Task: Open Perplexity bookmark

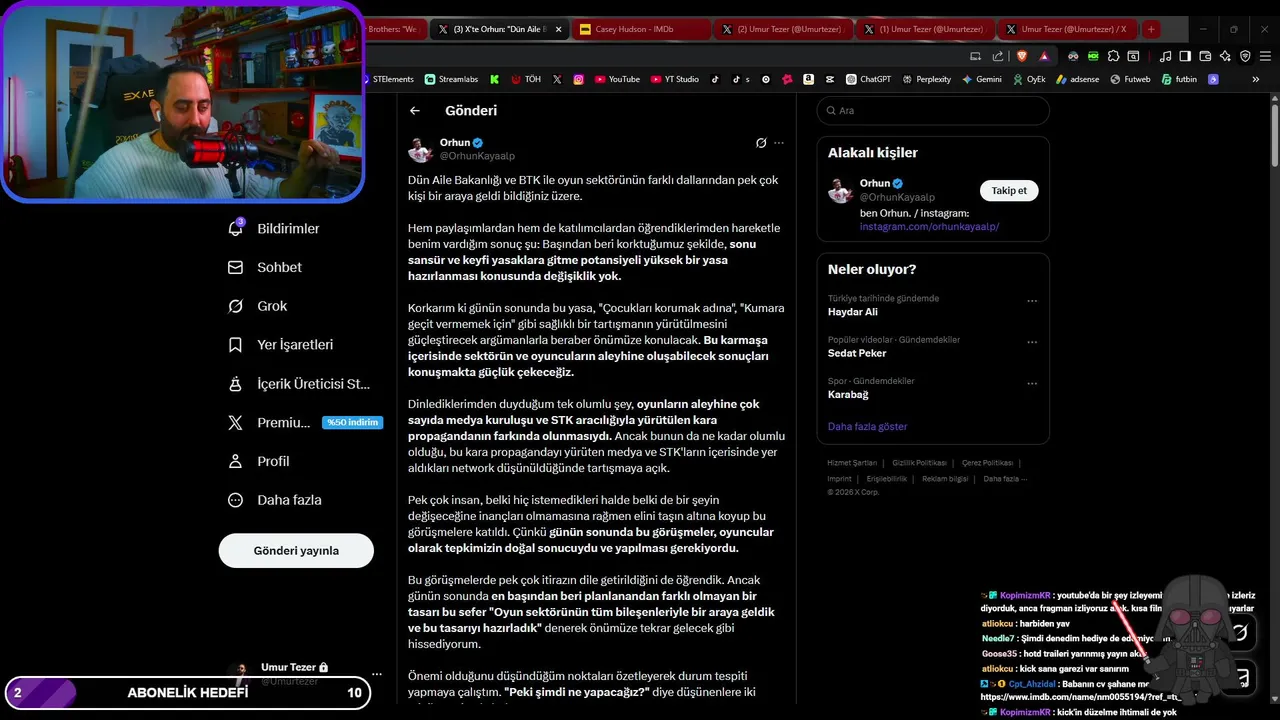Action: click(x=927, y=79)
